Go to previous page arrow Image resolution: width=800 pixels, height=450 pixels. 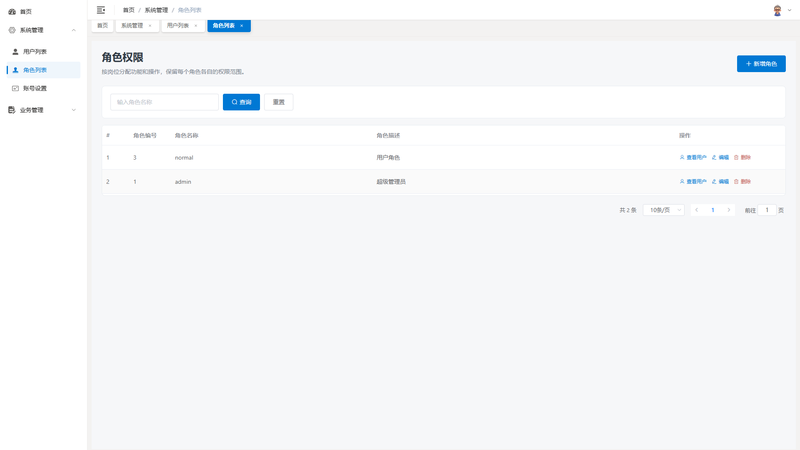(x=696, y=210)
